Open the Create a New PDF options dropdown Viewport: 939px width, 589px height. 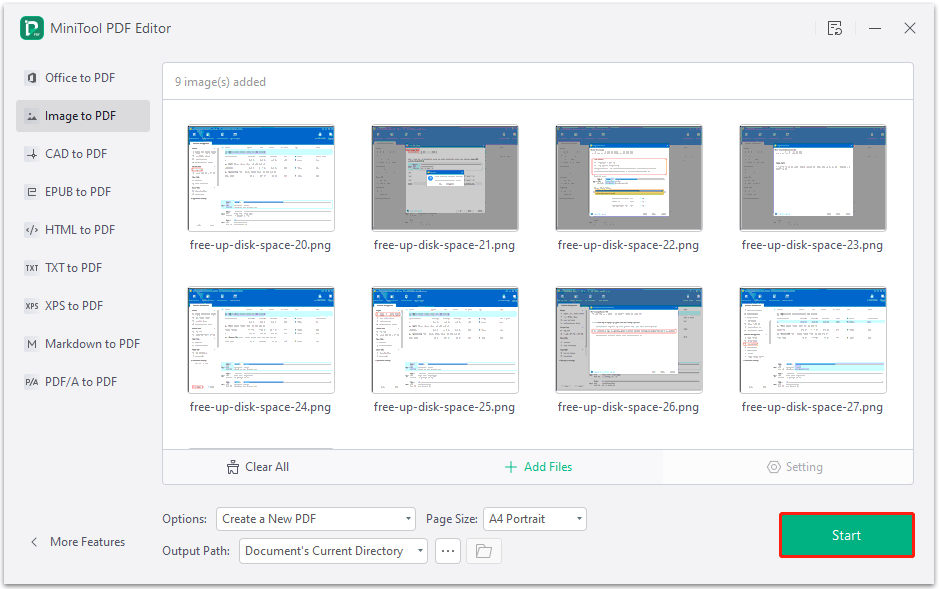point(316,519)
